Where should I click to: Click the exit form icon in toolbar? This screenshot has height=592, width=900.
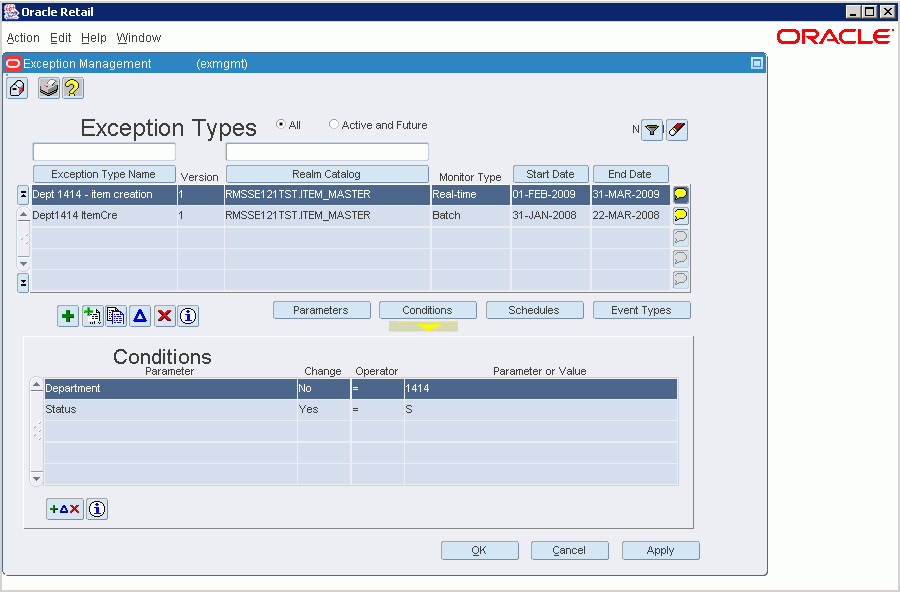click(x=17, y=88)
